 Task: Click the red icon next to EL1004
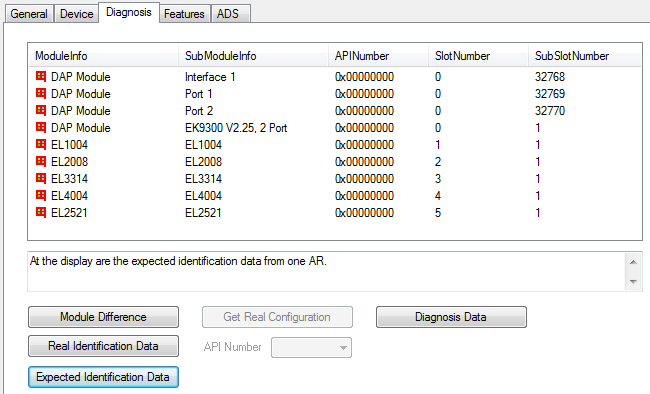(41, 144)
